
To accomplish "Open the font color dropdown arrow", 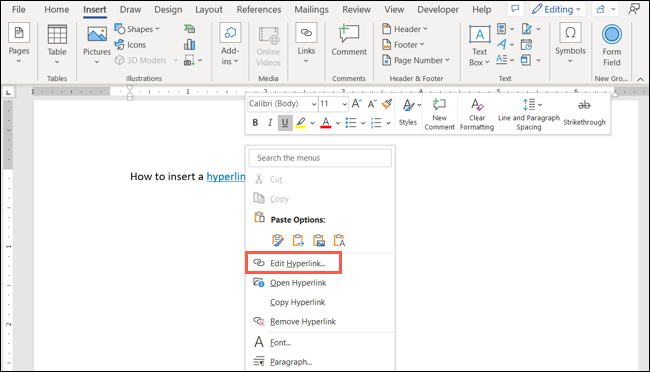I will 338,123.
